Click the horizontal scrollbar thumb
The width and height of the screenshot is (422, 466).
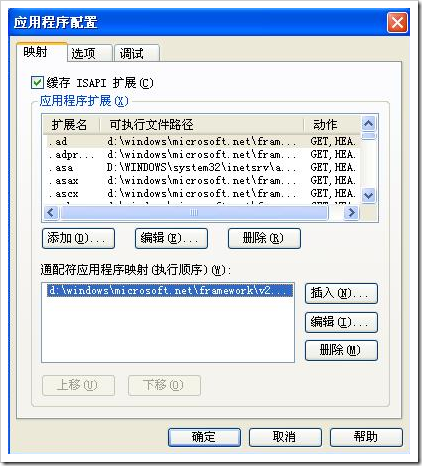click(194, 212)
